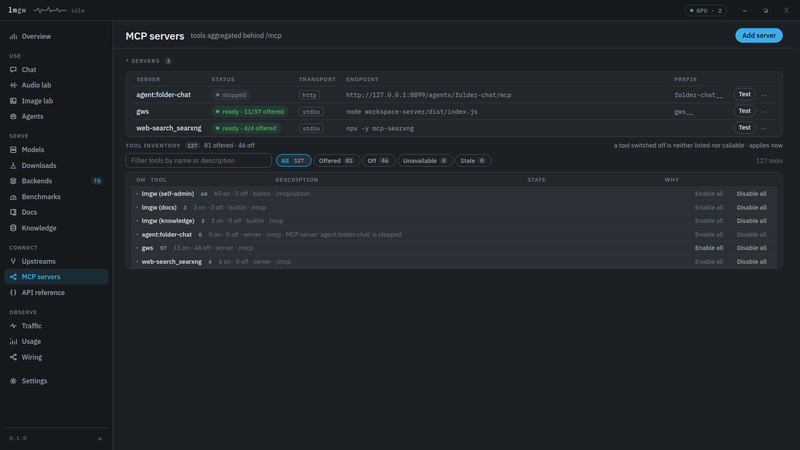Click the Add server button
Viewport: 800px width, 450px height.
tap(759, 35)
